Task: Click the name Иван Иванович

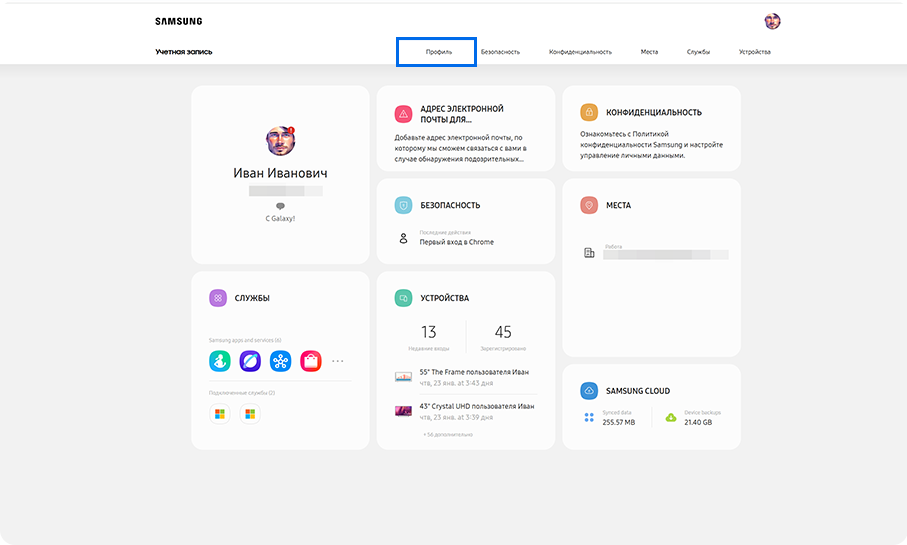Action: coord(281,173)
